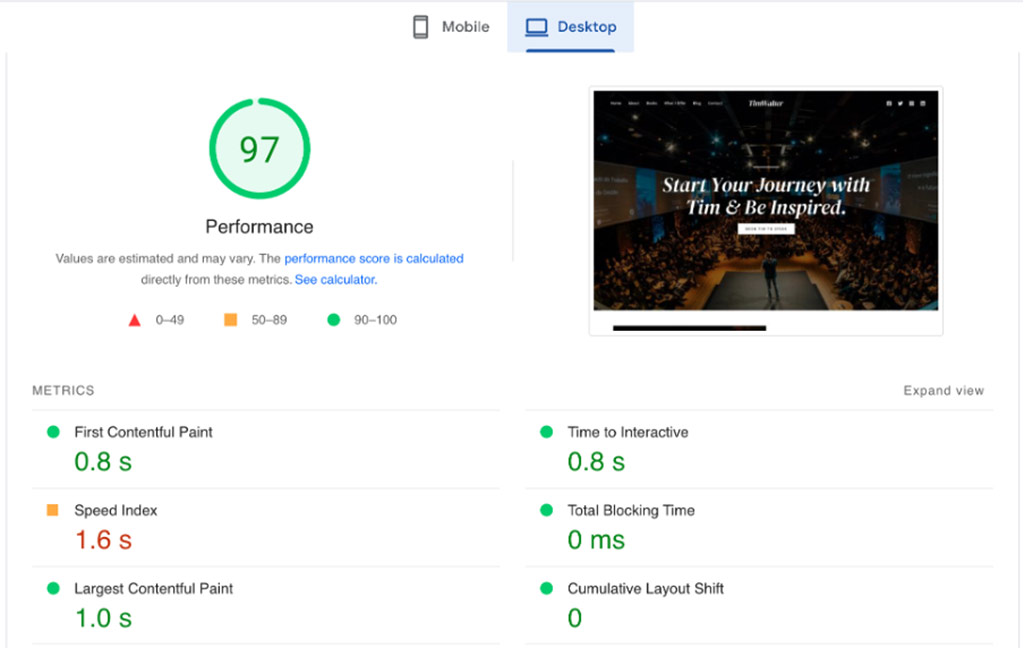Click the mobile phone icon

click(x=421, y=27)
